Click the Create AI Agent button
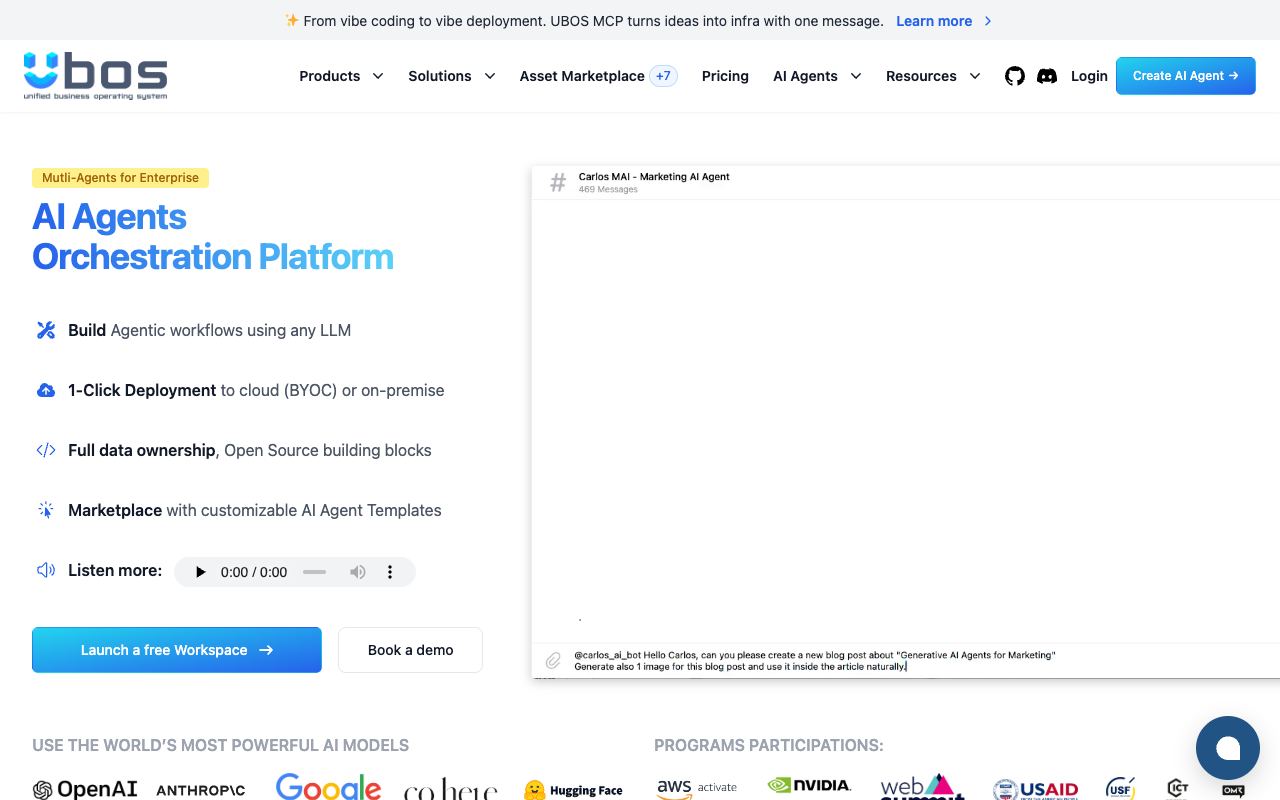 [x=1185, y=76]
